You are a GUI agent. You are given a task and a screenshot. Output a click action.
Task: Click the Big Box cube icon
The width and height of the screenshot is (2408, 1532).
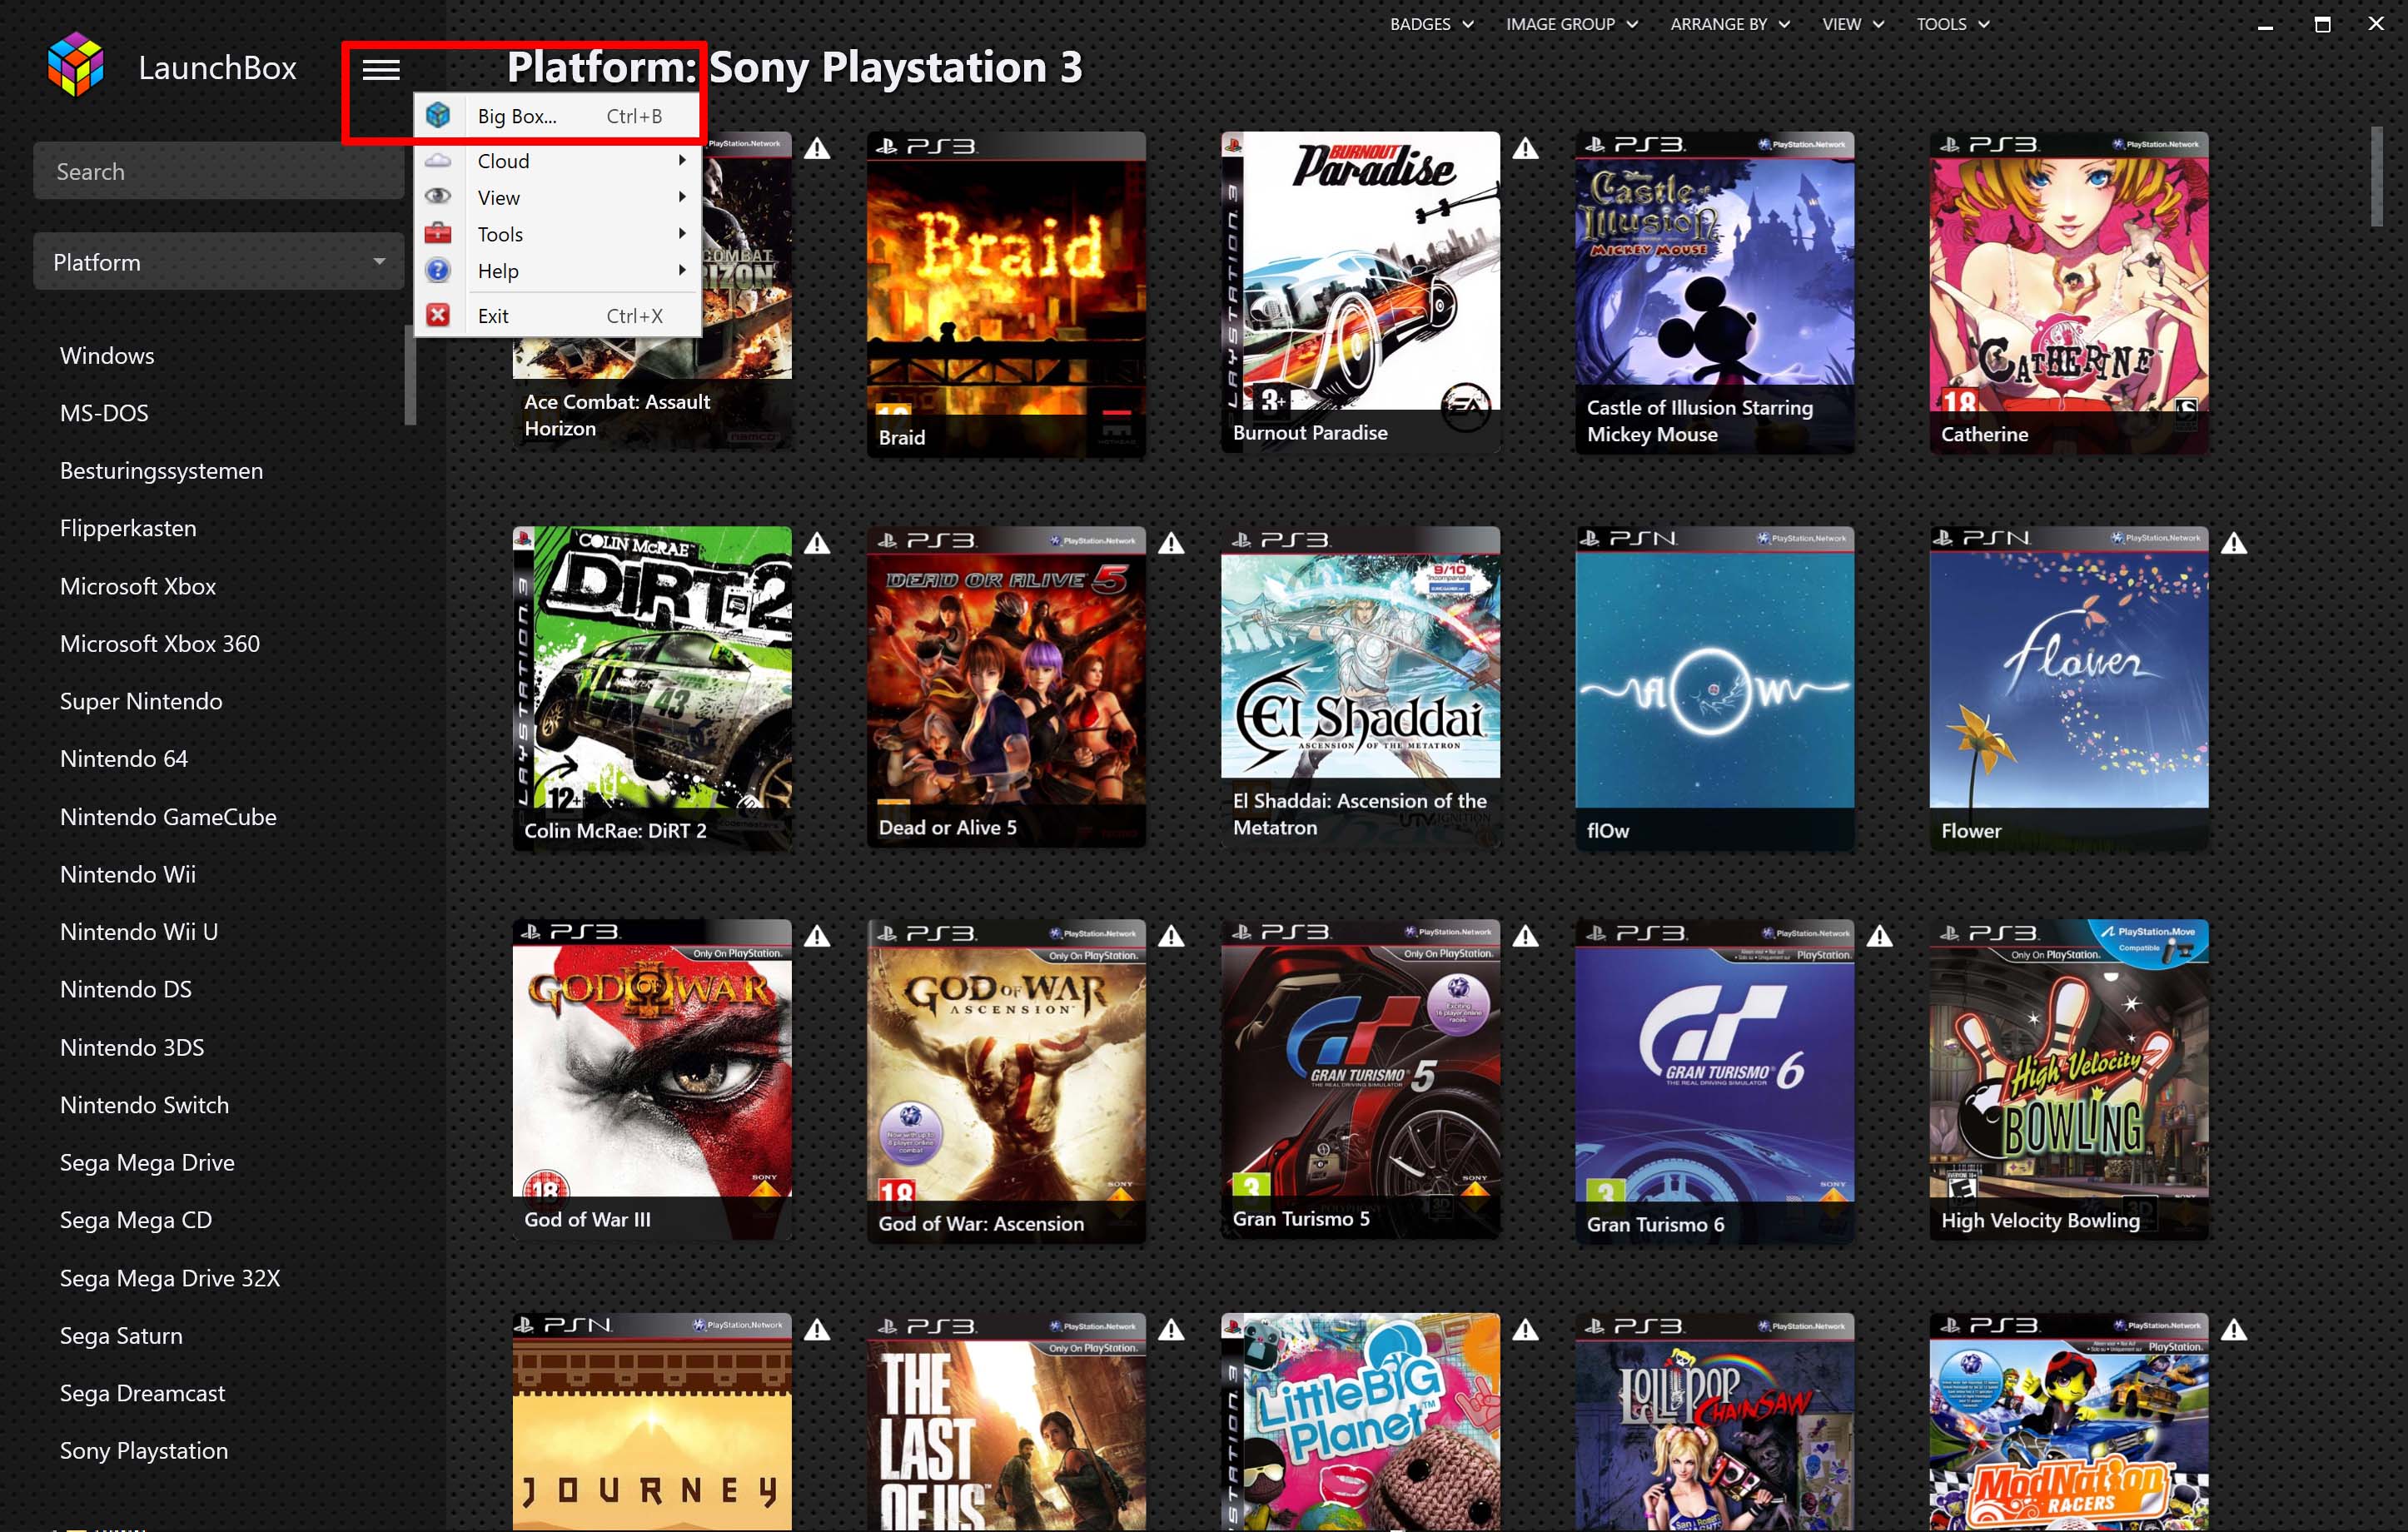pos(438,115)
